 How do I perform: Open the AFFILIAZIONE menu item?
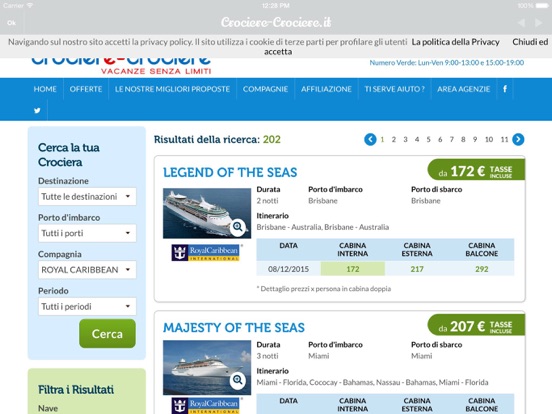coord(326,89)
